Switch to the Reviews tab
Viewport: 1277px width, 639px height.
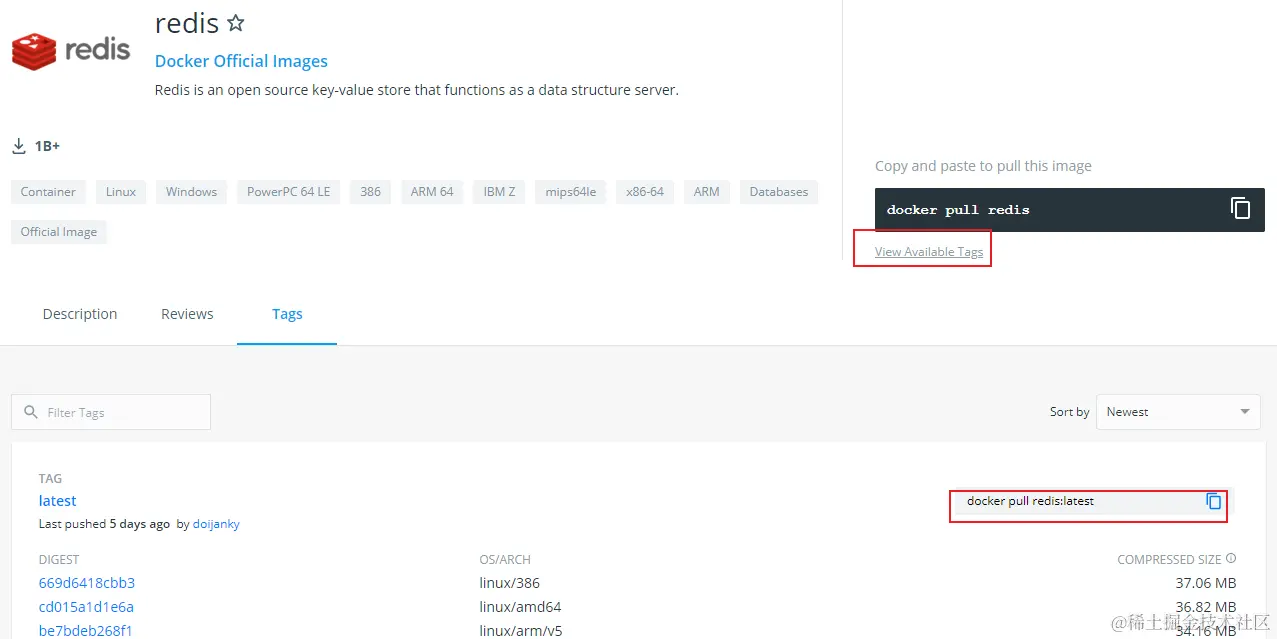[187, 314]
